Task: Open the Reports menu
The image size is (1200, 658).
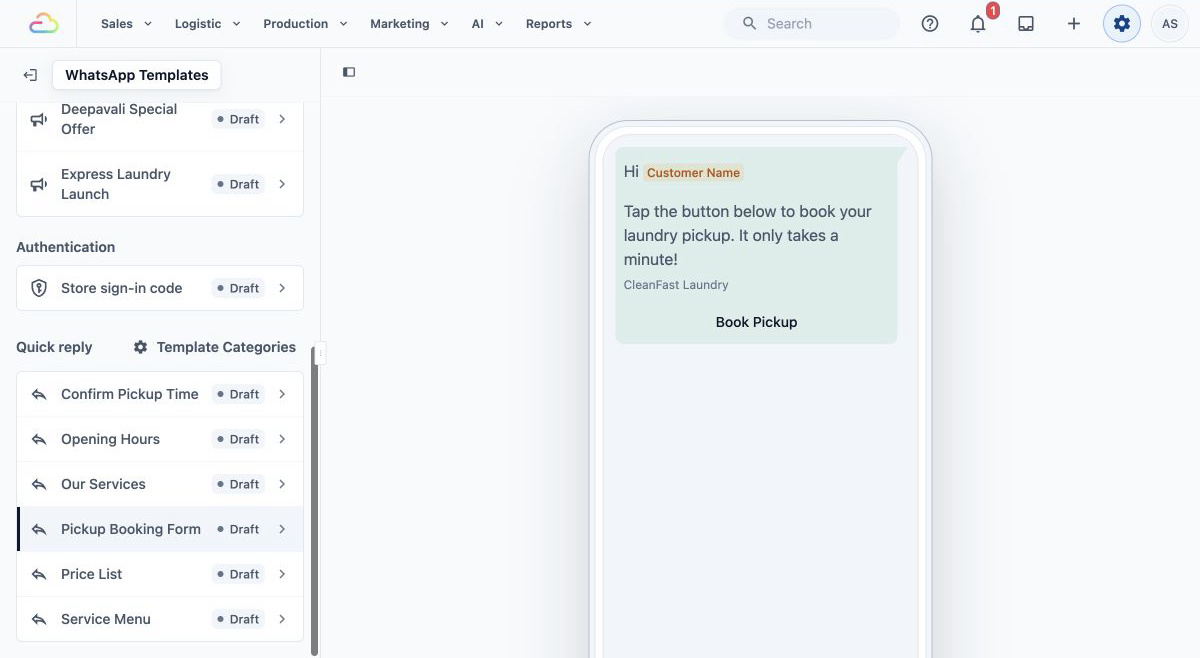Action: point(558,24)
